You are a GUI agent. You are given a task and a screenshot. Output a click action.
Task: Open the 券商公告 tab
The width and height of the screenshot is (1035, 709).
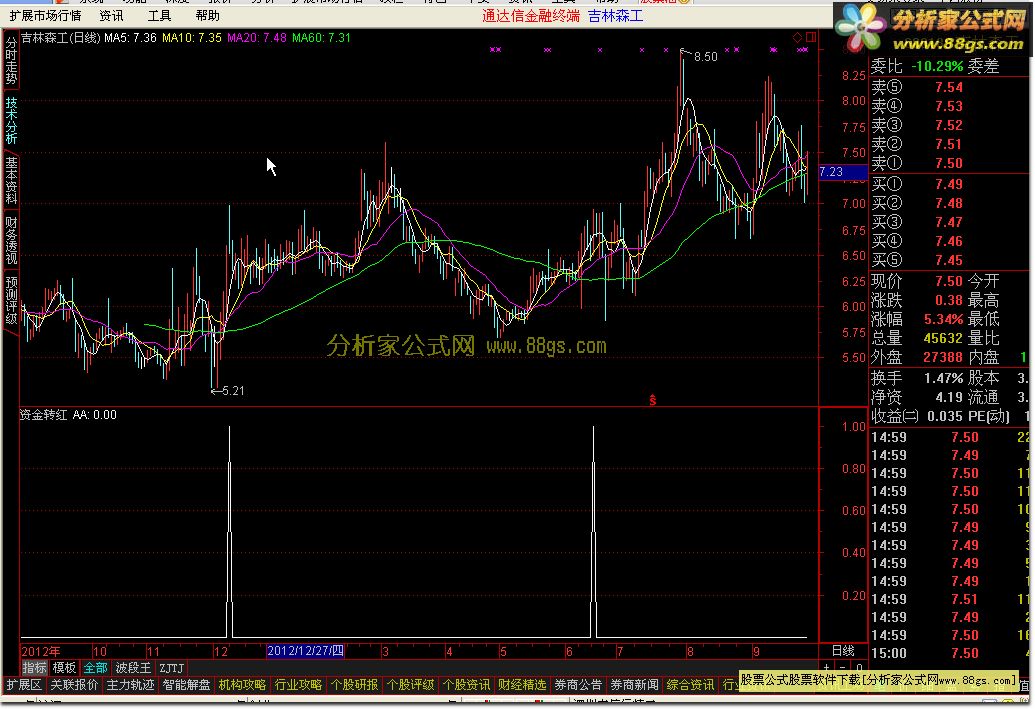coord(578,685)
